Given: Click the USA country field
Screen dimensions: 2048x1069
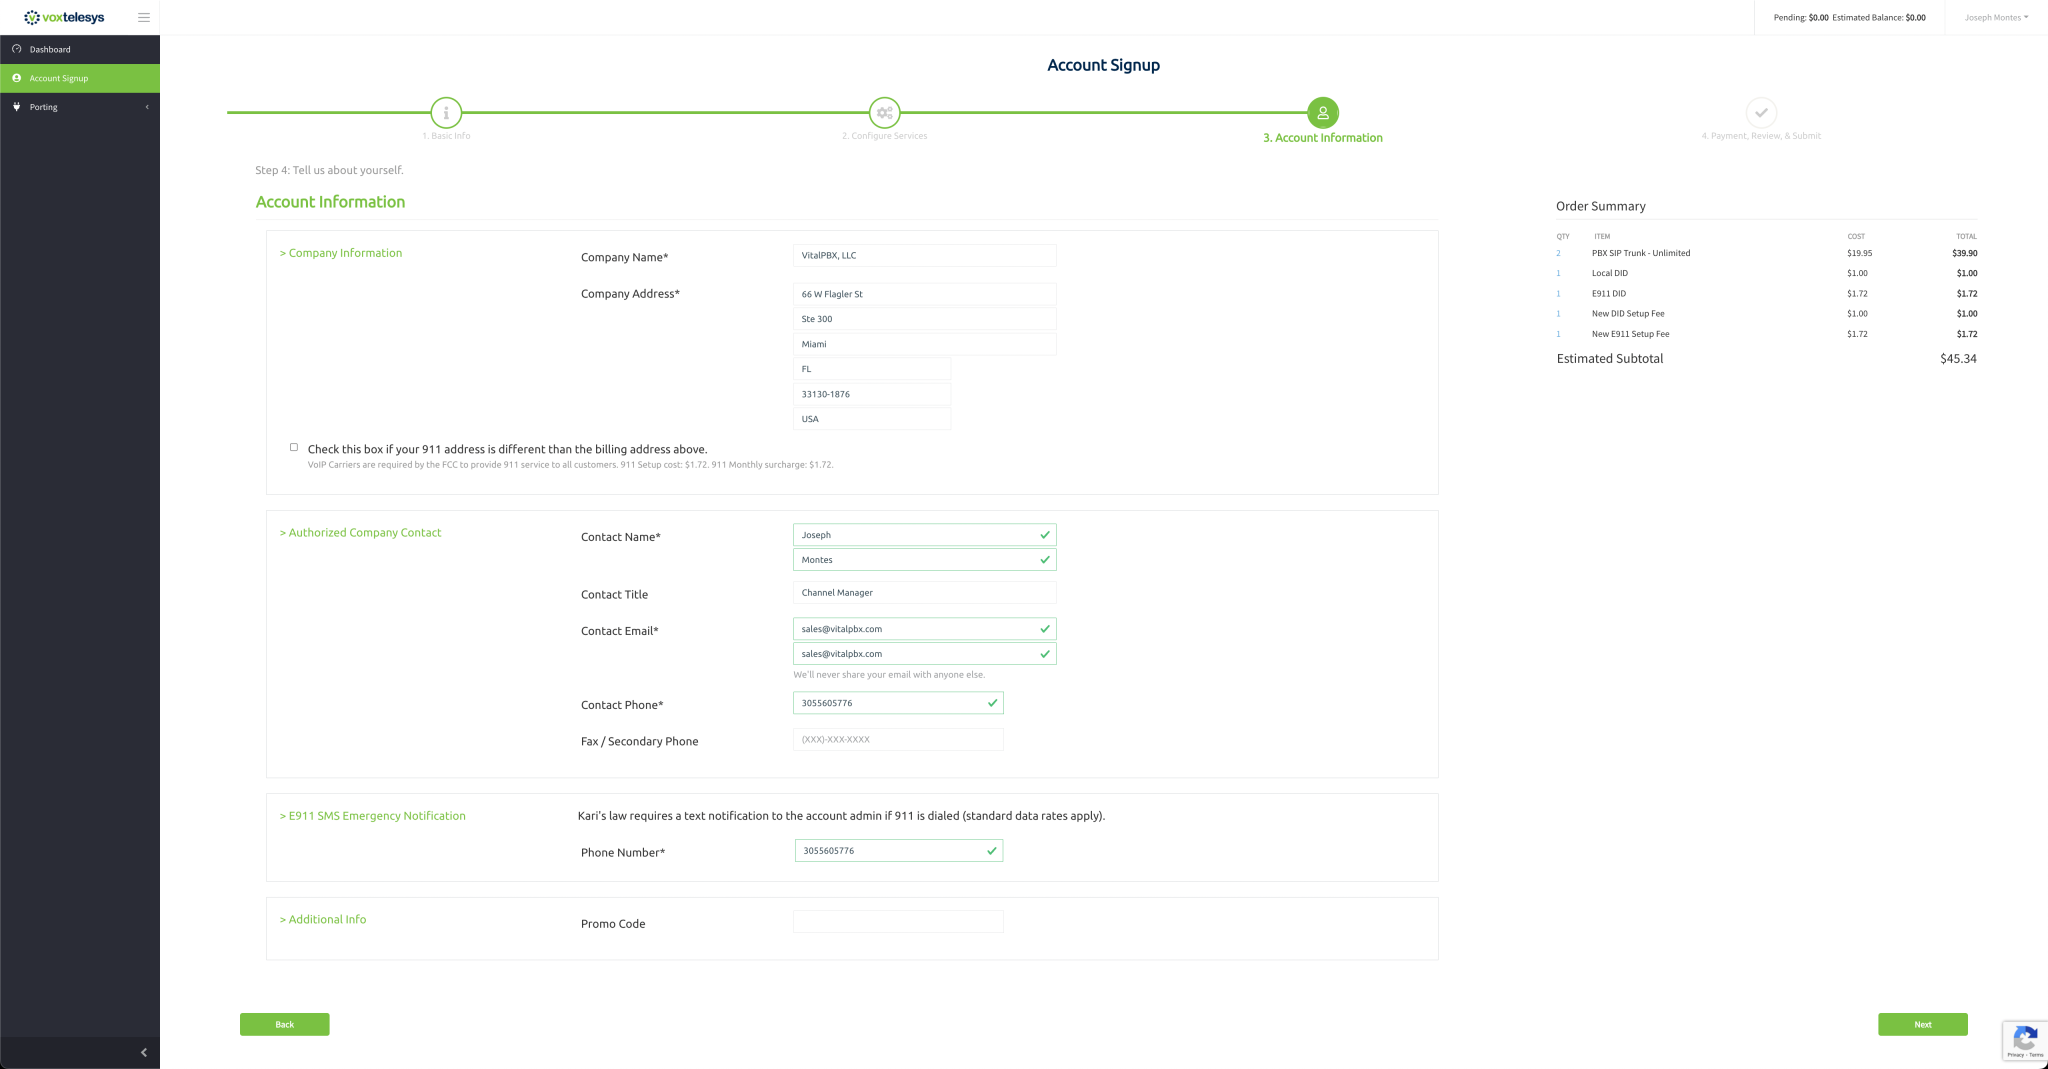Looking at the screenshot, I should (x=872, y=419).
